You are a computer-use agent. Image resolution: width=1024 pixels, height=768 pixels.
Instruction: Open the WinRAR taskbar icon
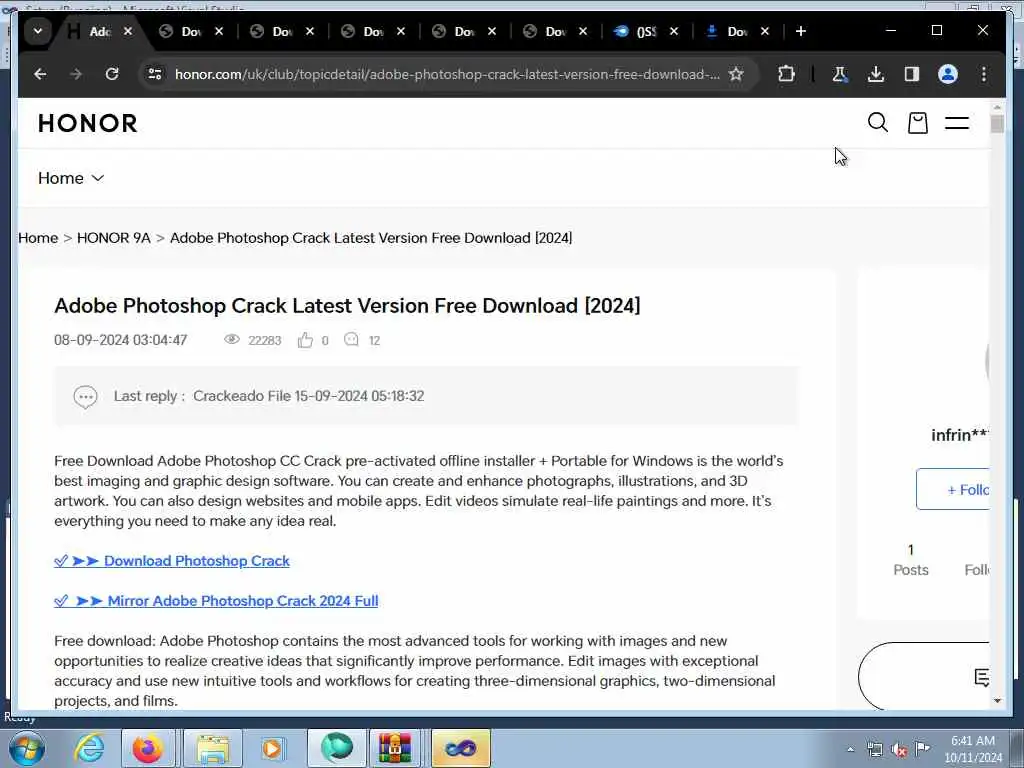tap(395, 748)
